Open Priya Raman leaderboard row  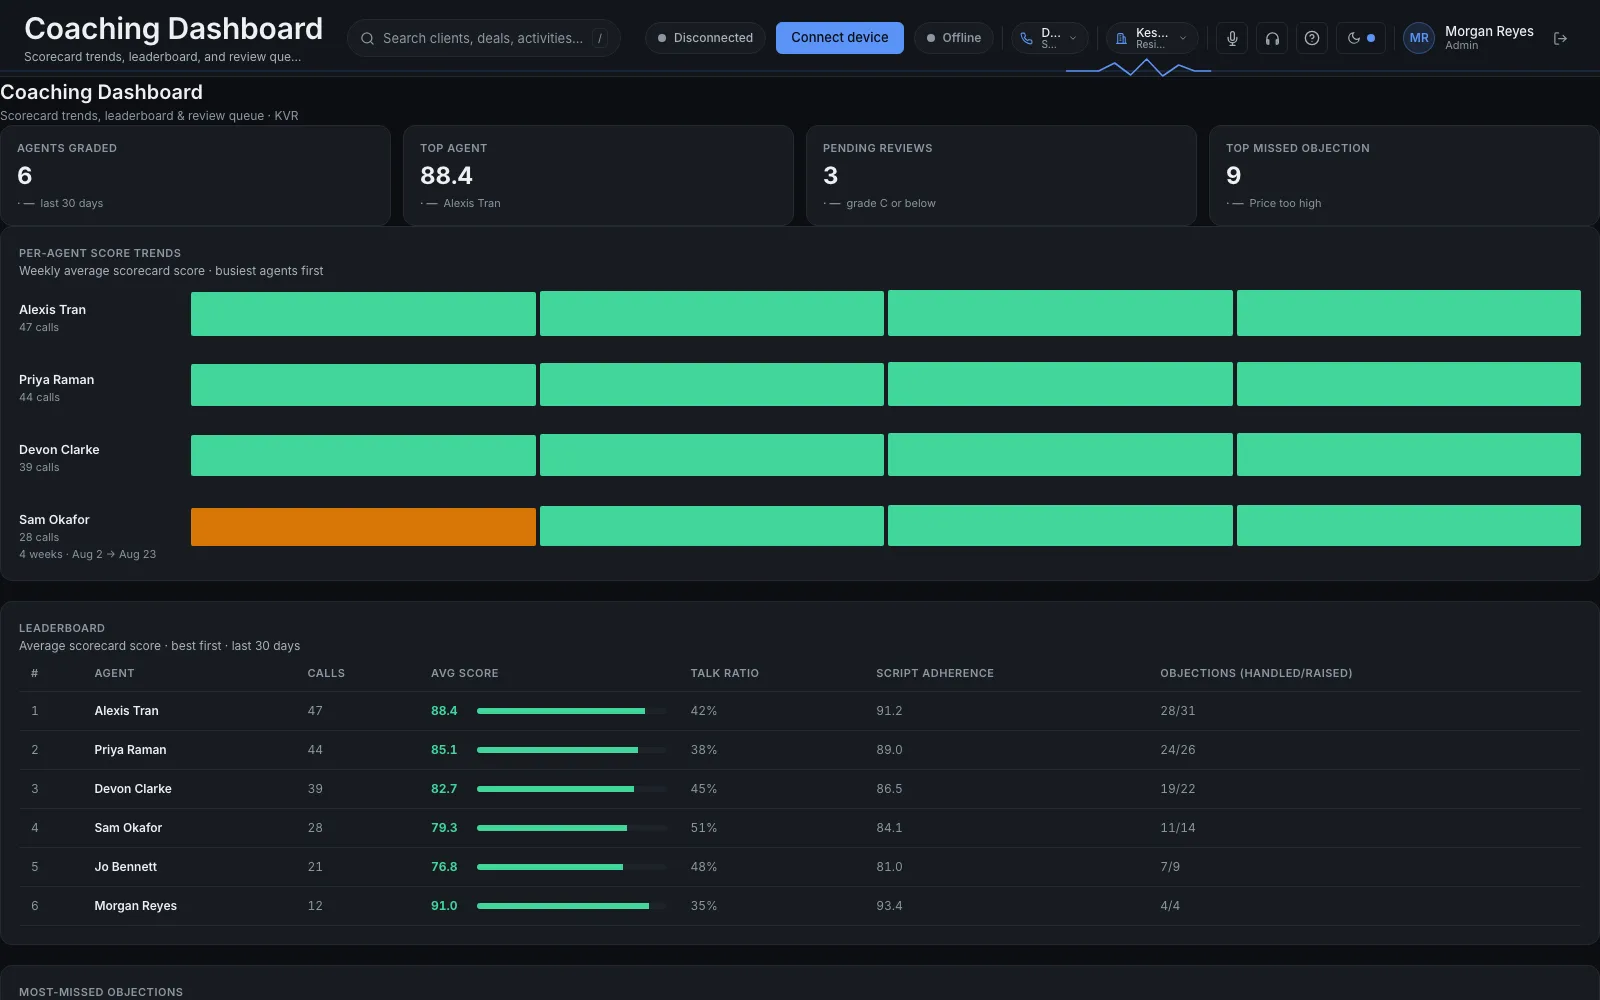click(x=800, y=750)
